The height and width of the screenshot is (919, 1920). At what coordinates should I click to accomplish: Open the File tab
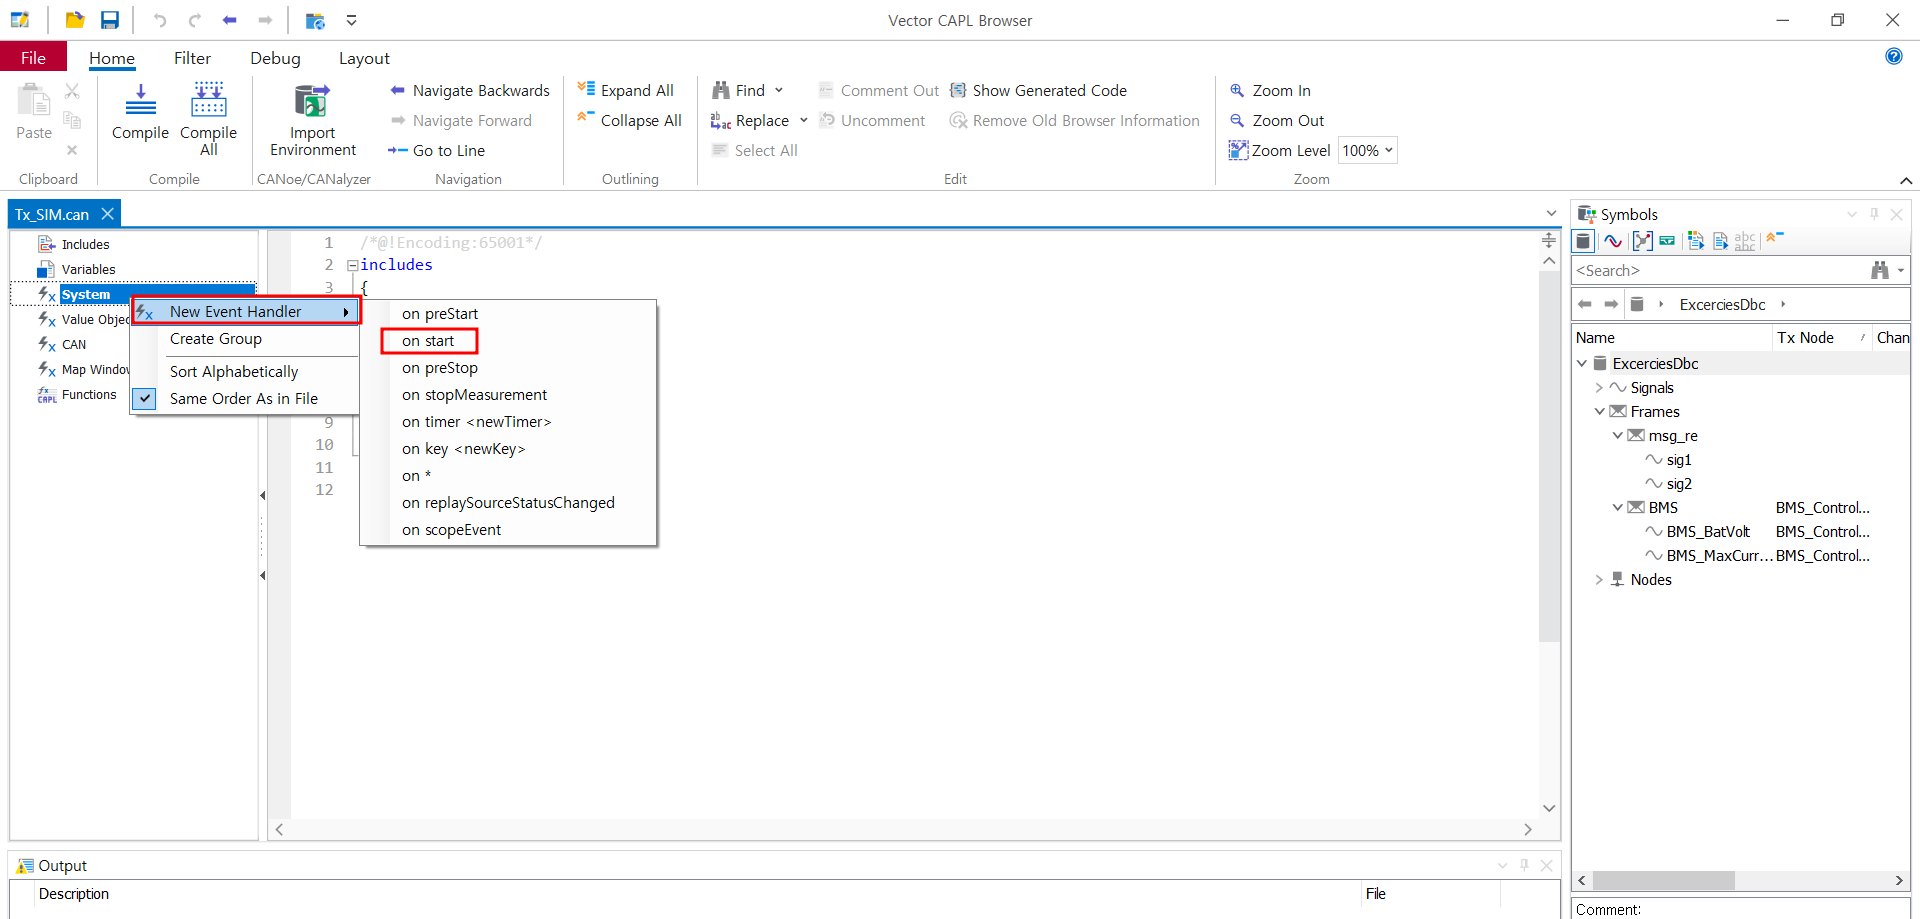[33, 58]
